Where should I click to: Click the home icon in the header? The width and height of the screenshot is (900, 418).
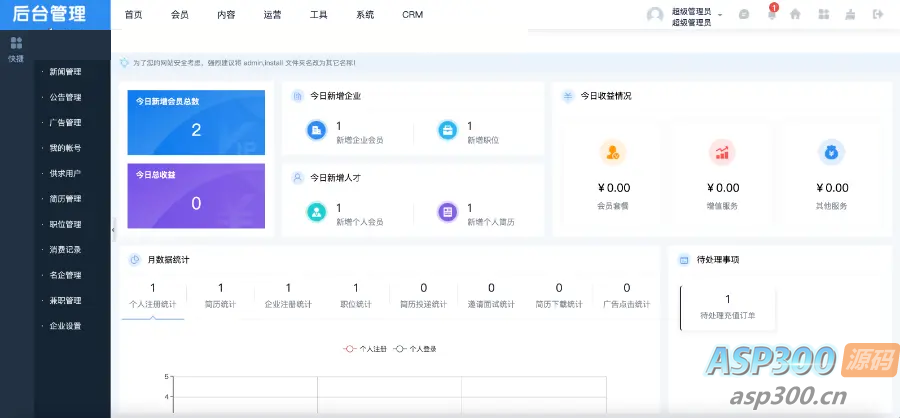coord(796,15)
